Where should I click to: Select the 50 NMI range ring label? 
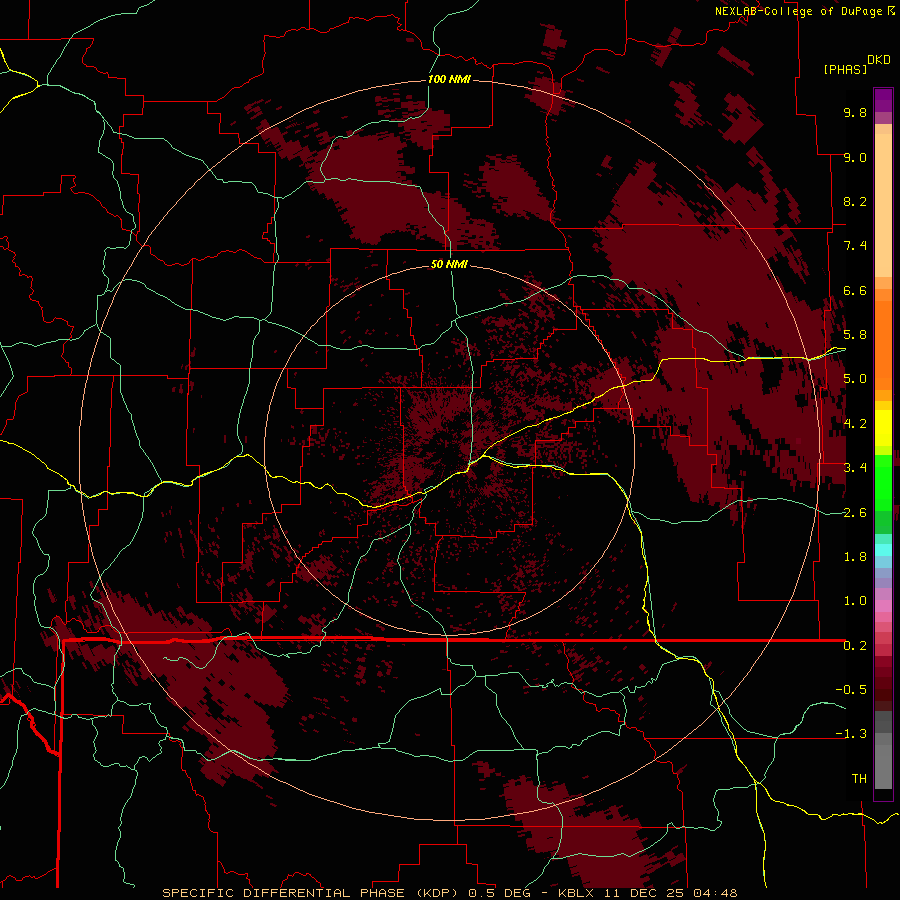click(449, 264)
